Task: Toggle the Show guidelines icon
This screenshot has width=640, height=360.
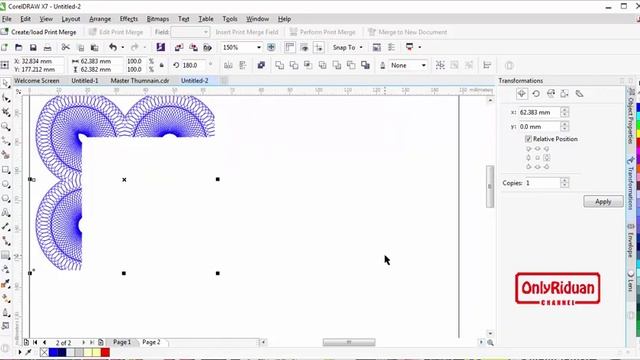Action: click(x=318, y=47)
